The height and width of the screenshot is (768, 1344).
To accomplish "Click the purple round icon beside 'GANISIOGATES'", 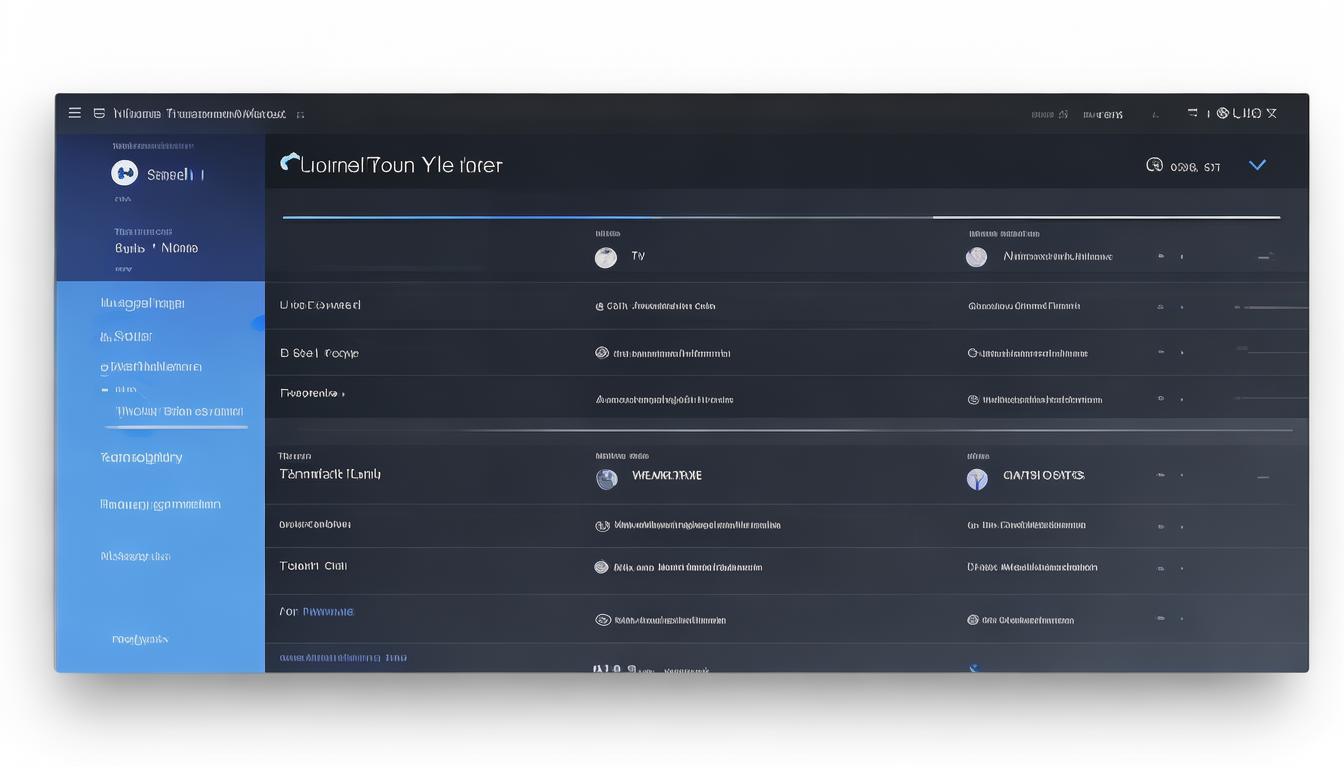I will (x=977, y=479).
